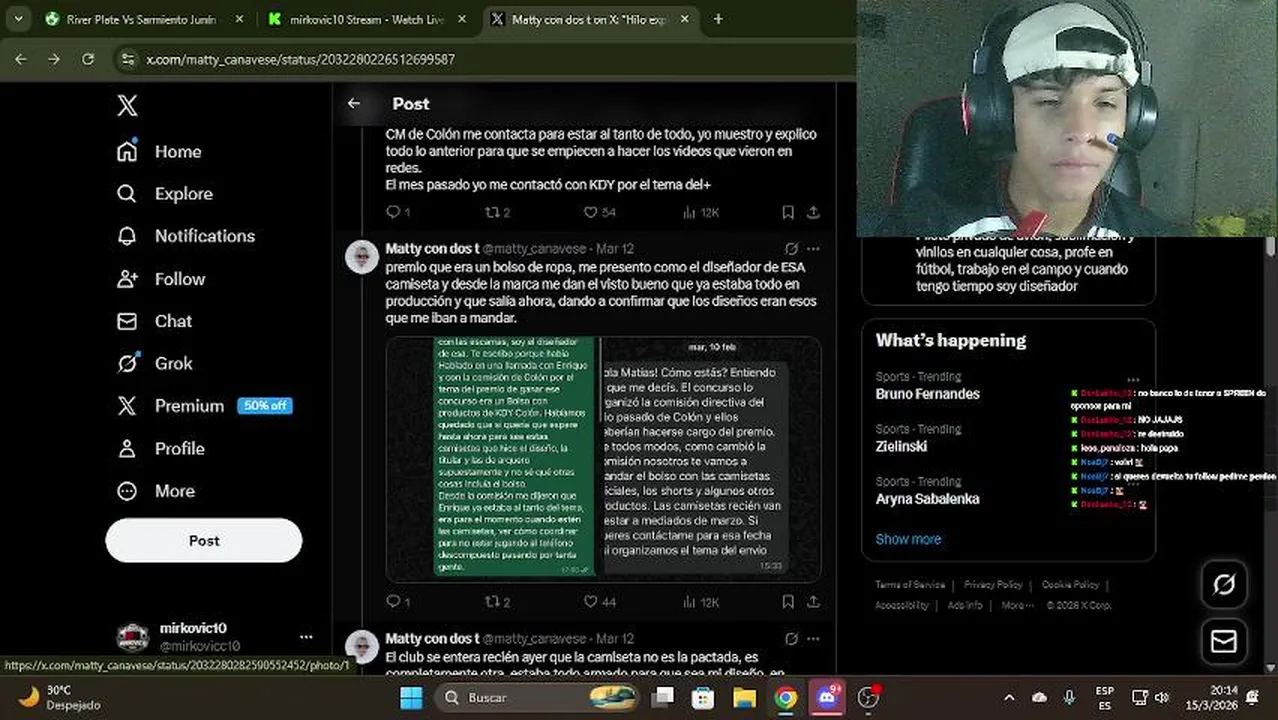View analytics of tweet with 44 likes
The height and width of the screenshot is (720, 1278).
coord(700,602)
